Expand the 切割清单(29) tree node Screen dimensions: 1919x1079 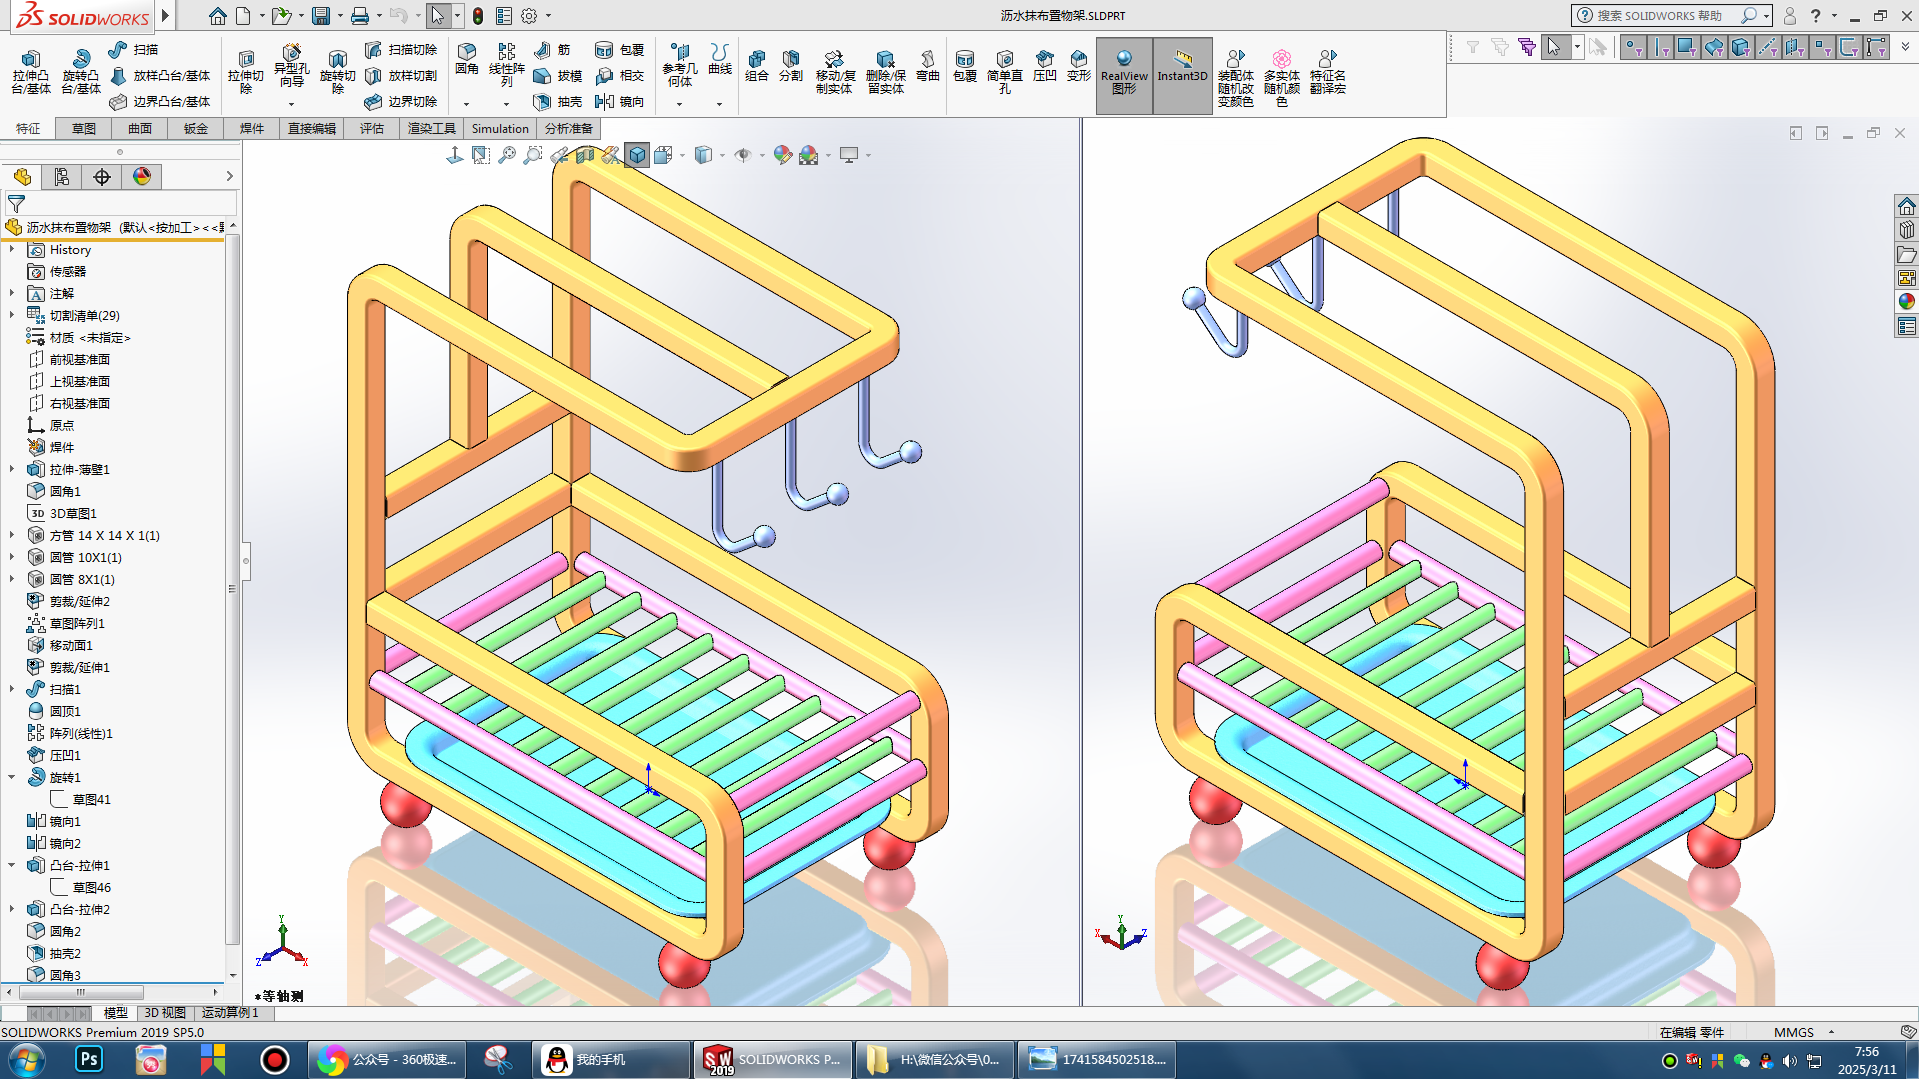(x=12, y=315)
